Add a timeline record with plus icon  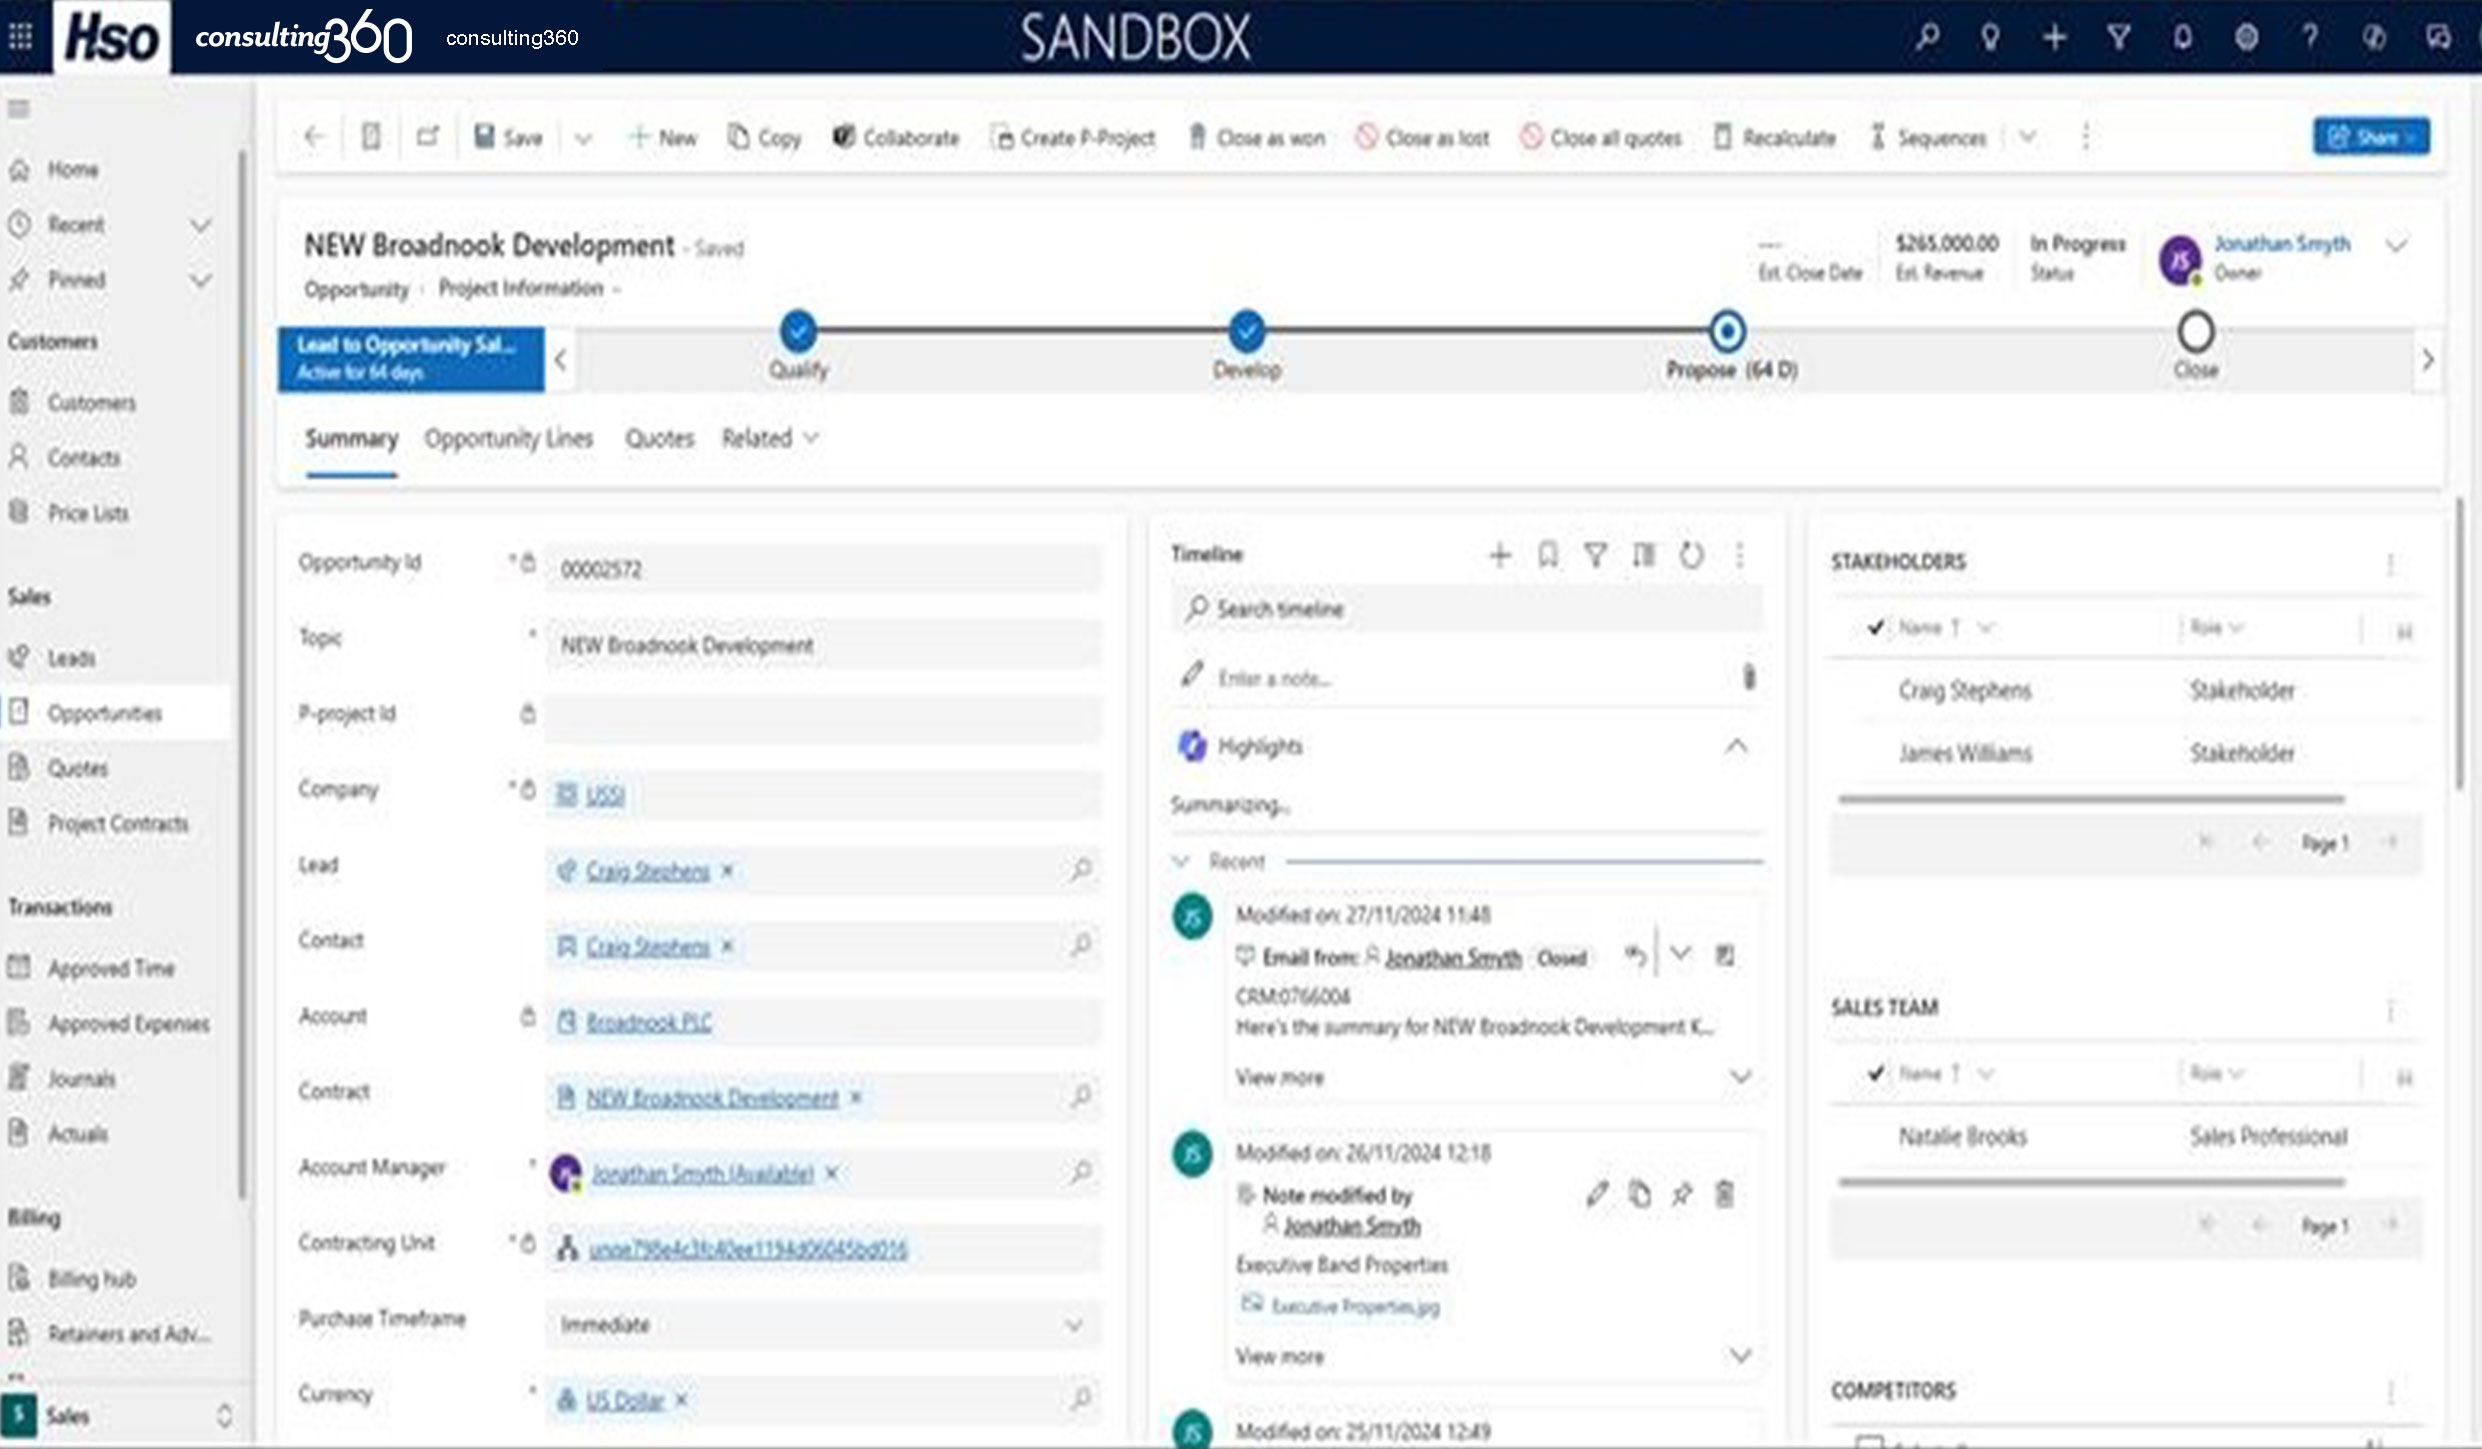tap(1499, 554)
